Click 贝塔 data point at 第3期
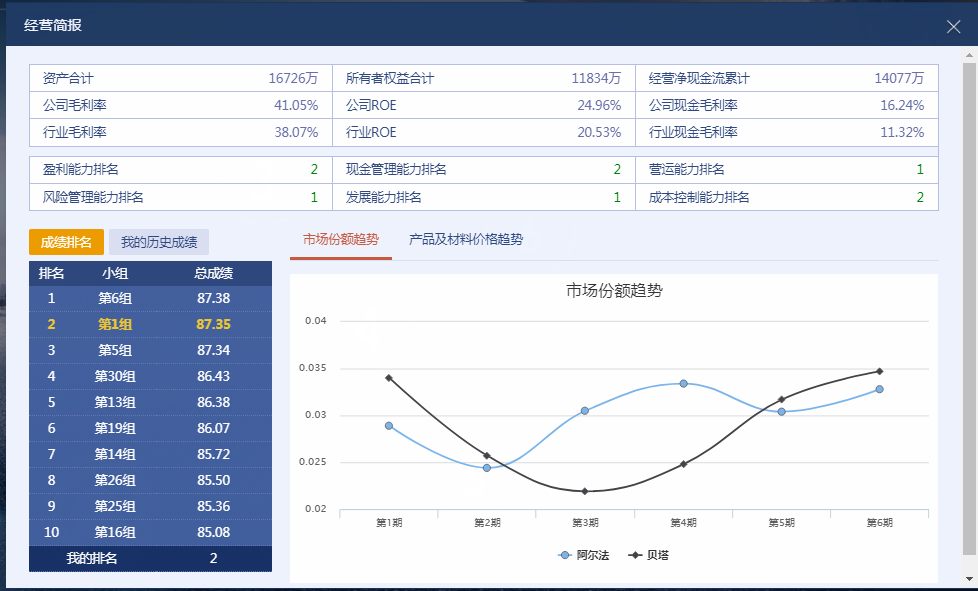This screenshot has width=978, height=591. click(585, 491)
